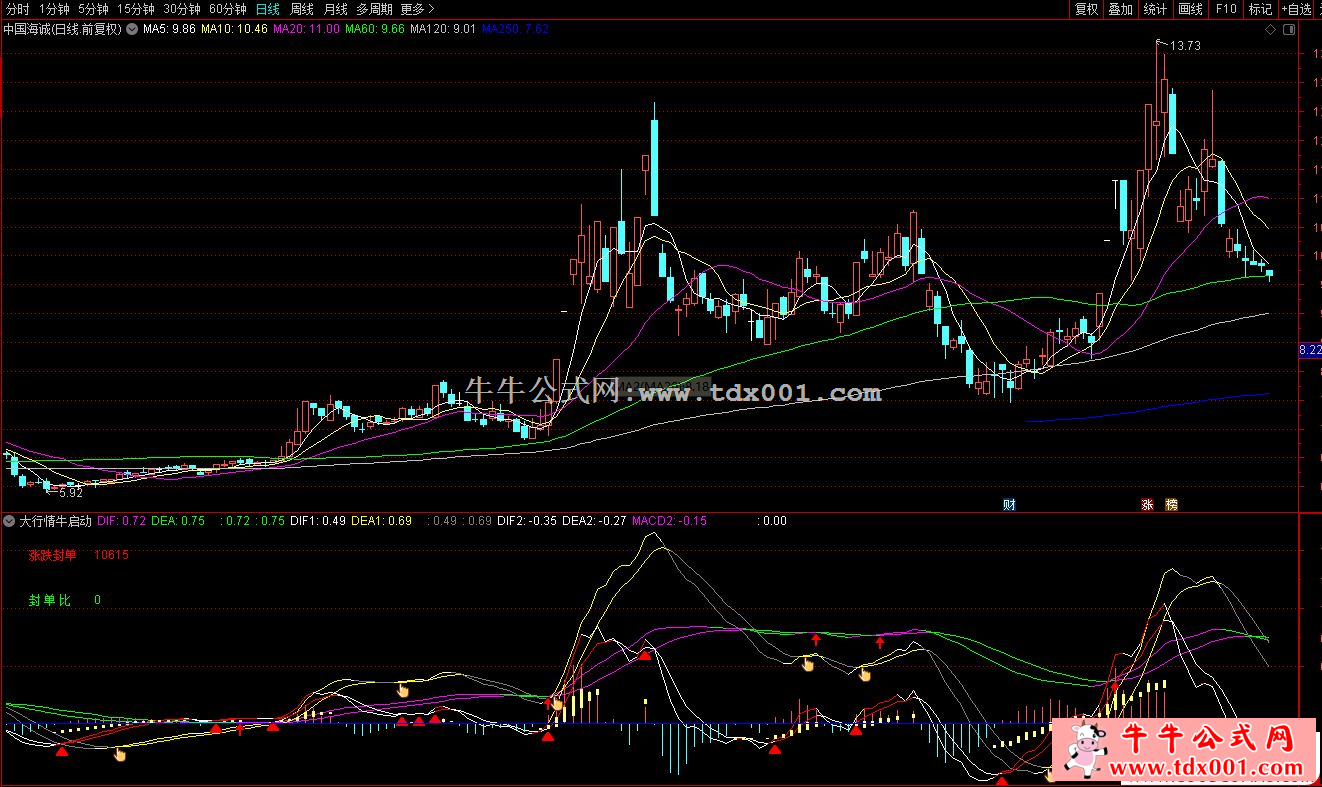Expand indicator dropdown beside 大行情牛启动
The width and height of the screenshot is (1322, 787).
(10, 521)
